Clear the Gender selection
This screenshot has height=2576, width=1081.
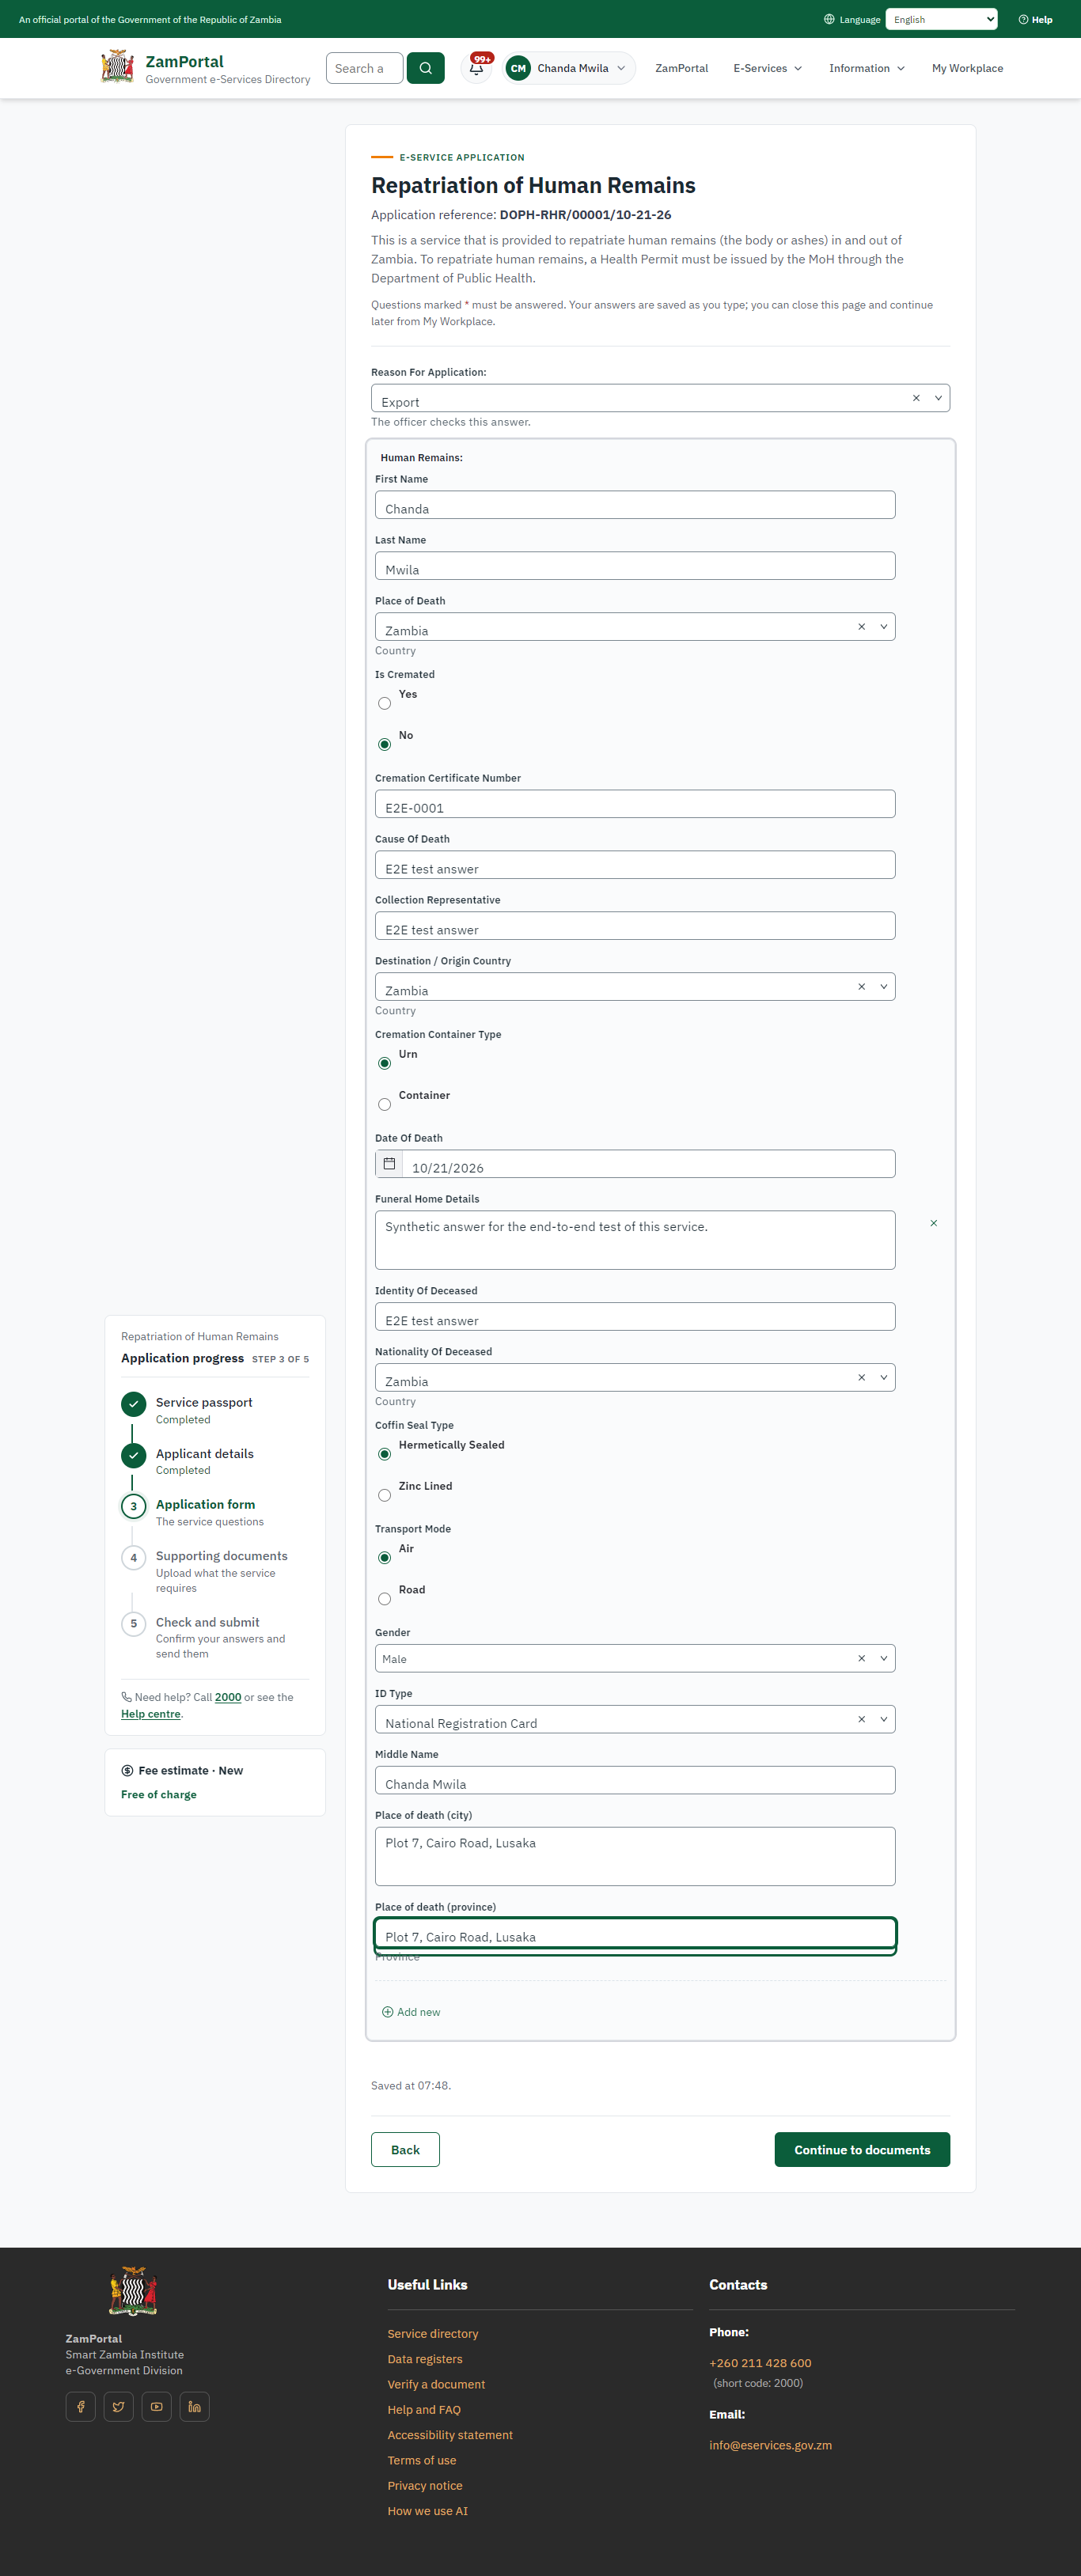click(861, 1659)
